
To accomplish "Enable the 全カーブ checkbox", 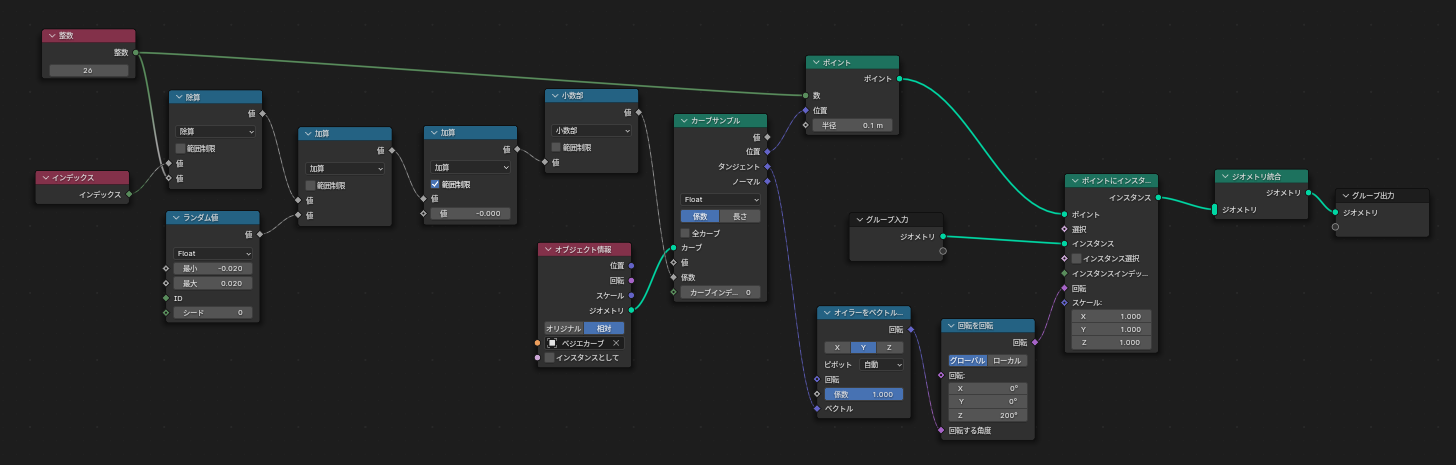I will coord(685,233).
